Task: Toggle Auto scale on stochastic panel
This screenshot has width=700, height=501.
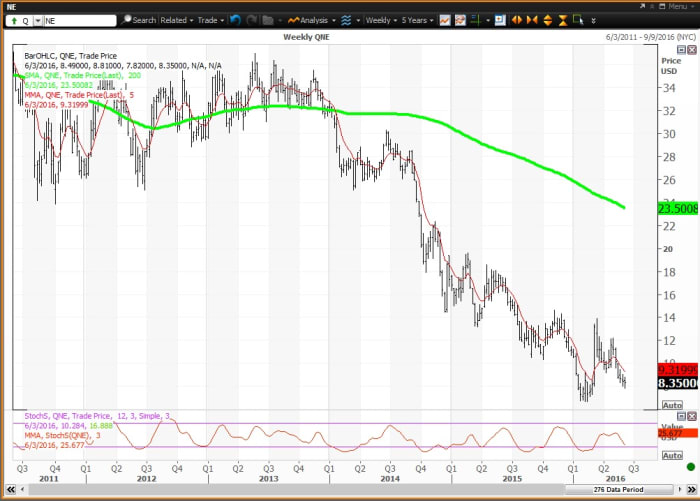Action: 673,455
